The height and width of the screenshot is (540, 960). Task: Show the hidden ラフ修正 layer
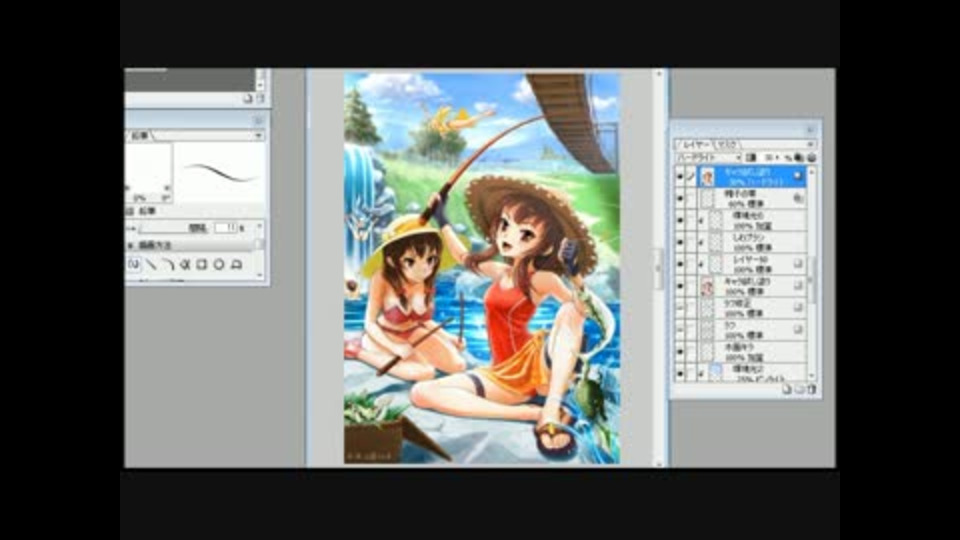pos(680,307)
